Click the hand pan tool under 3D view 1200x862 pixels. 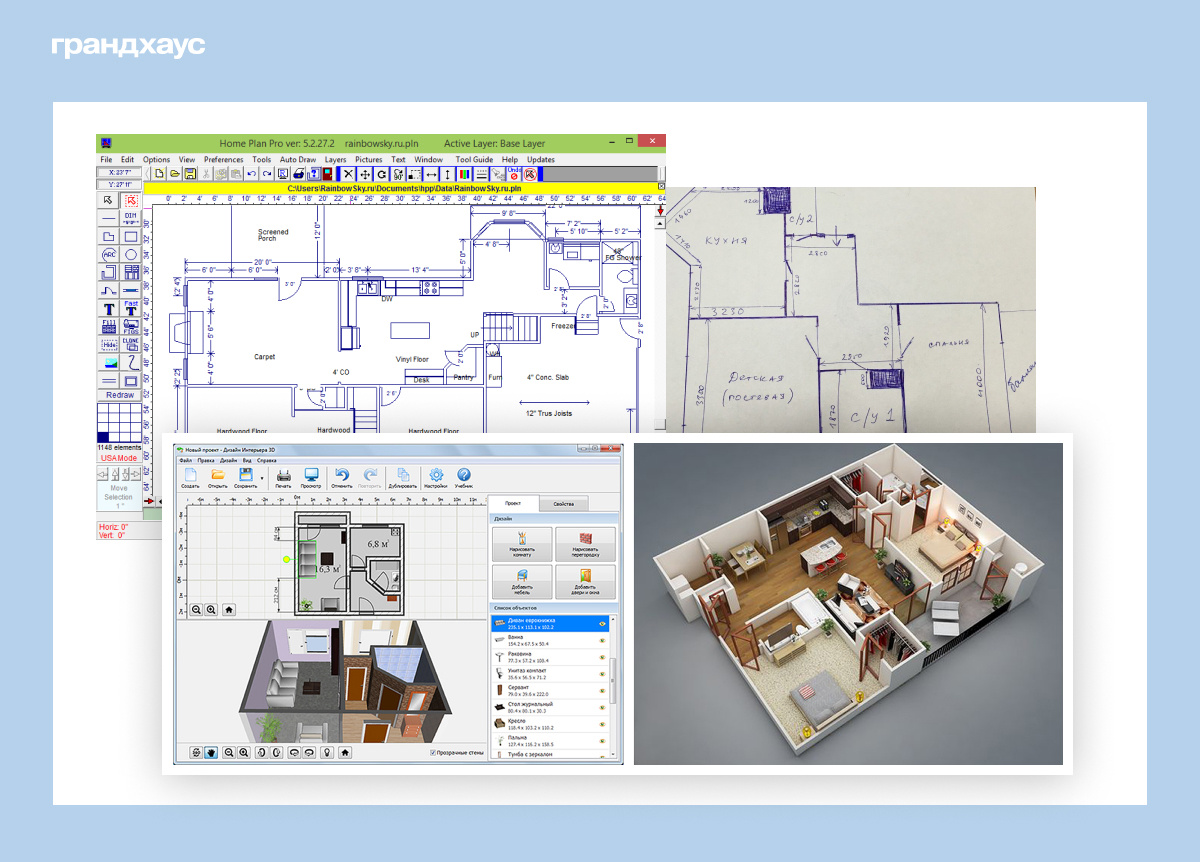pos(211,752)
